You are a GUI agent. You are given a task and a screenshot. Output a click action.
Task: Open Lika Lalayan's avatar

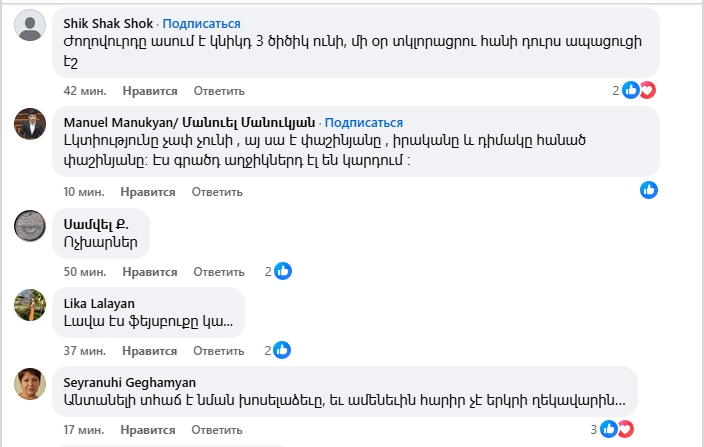click(x=30, y=304)
